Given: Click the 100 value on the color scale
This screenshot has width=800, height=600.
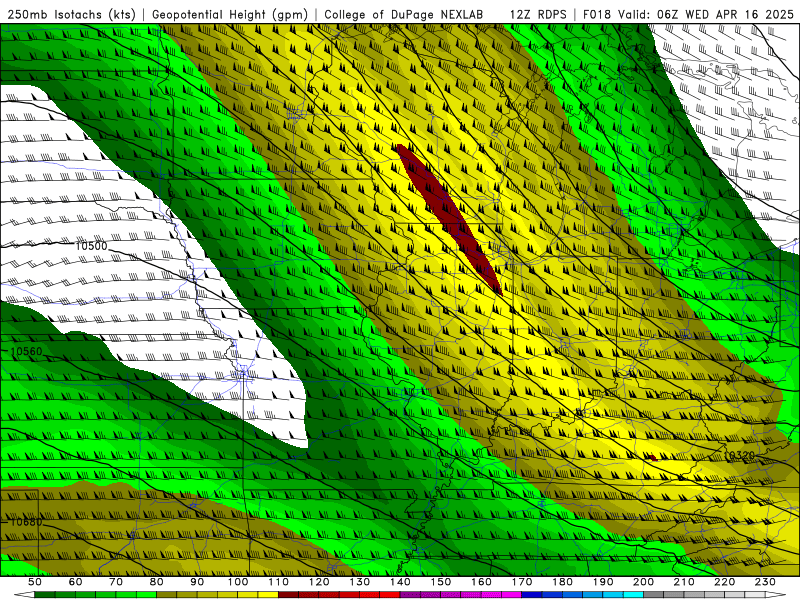Looking at the screenshot, I should 238,582.
